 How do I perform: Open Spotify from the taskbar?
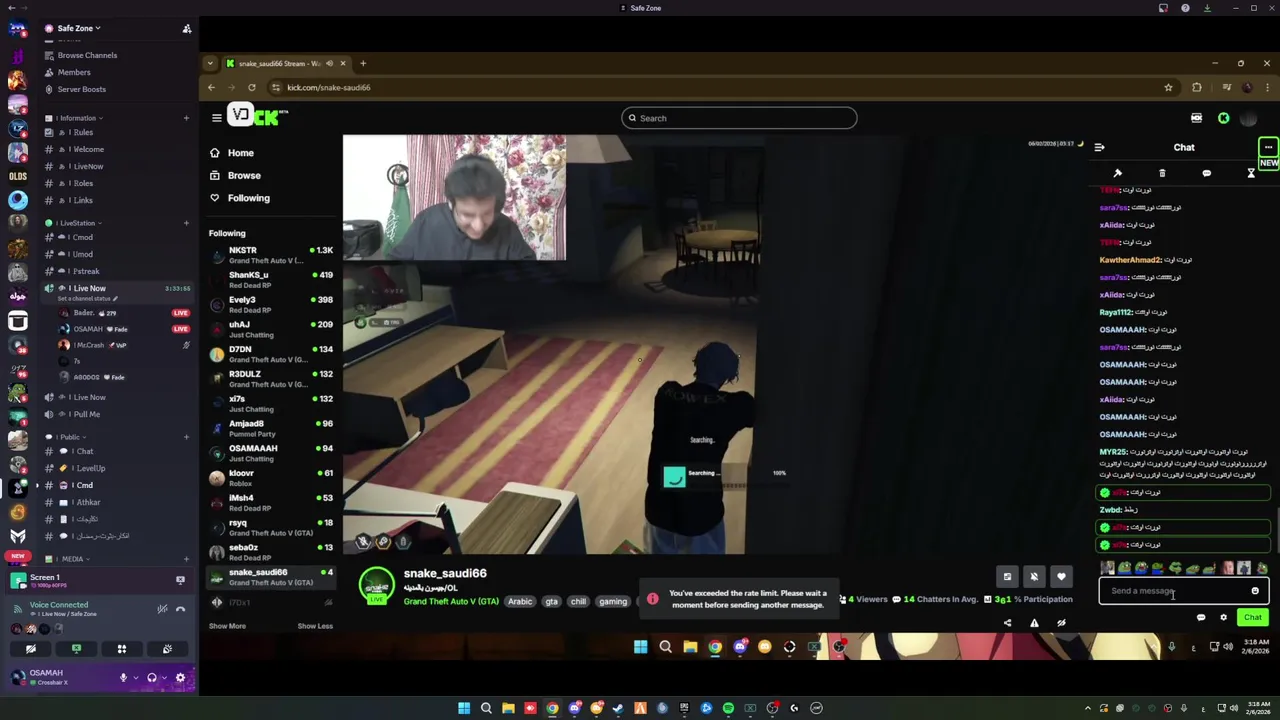[x=728, y=708]
